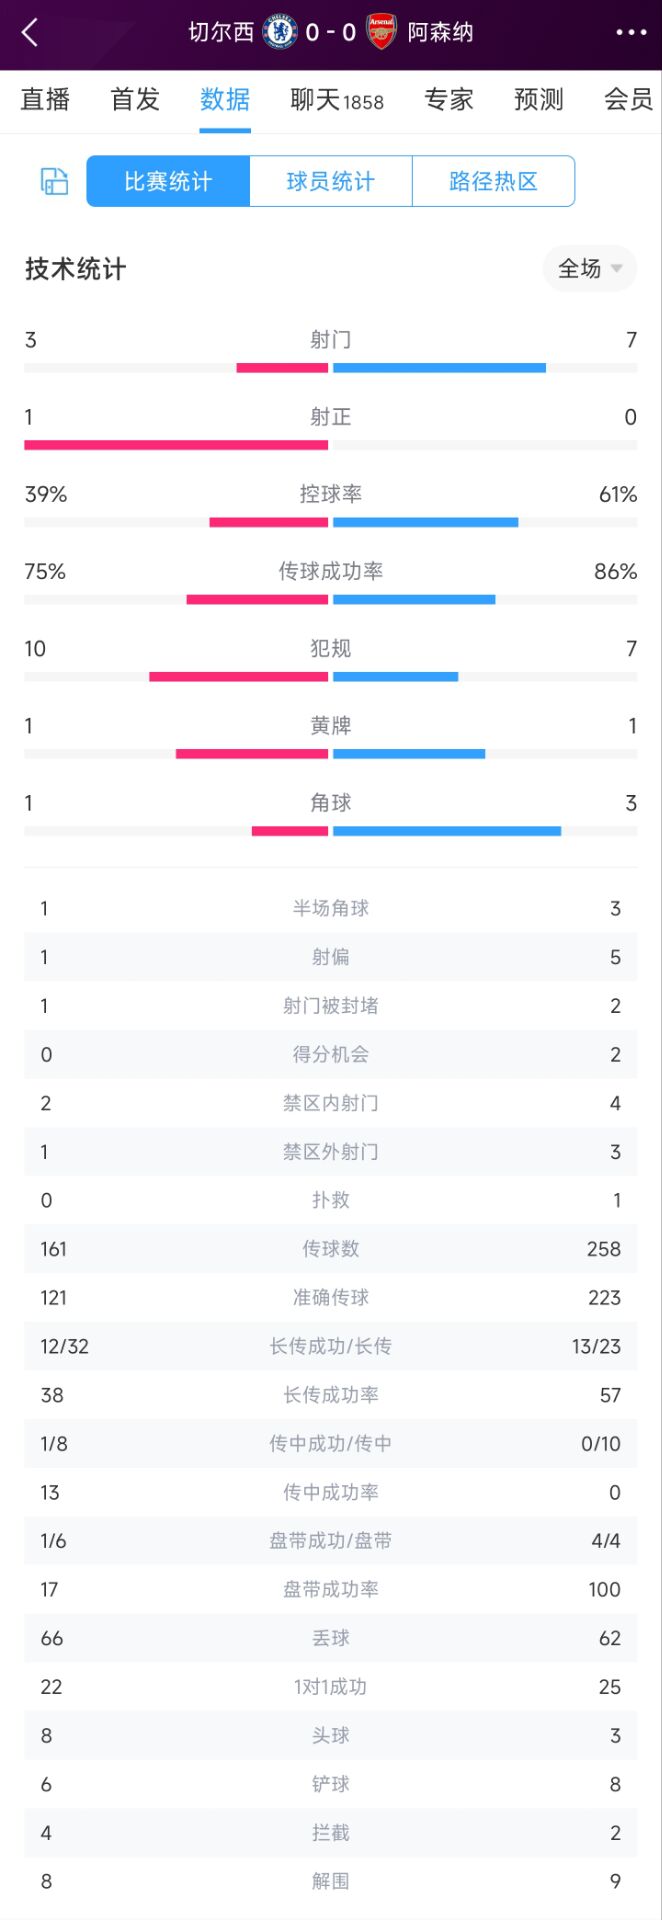Switch to the 球员统计 segment

tap(331, 181)
